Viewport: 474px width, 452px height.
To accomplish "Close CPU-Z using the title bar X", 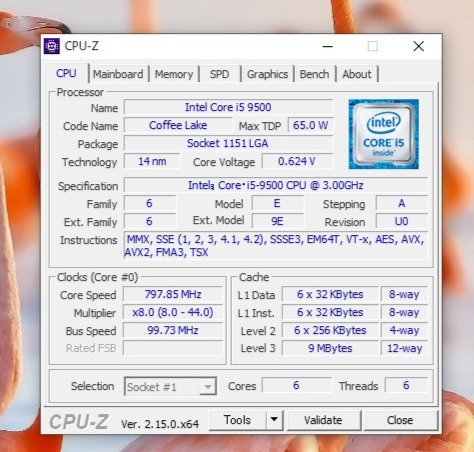I will 419,46.
